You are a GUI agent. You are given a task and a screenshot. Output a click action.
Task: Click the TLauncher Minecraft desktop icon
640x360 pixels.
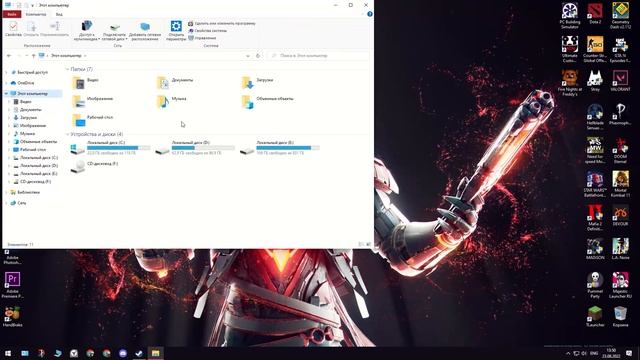(595, 317)
